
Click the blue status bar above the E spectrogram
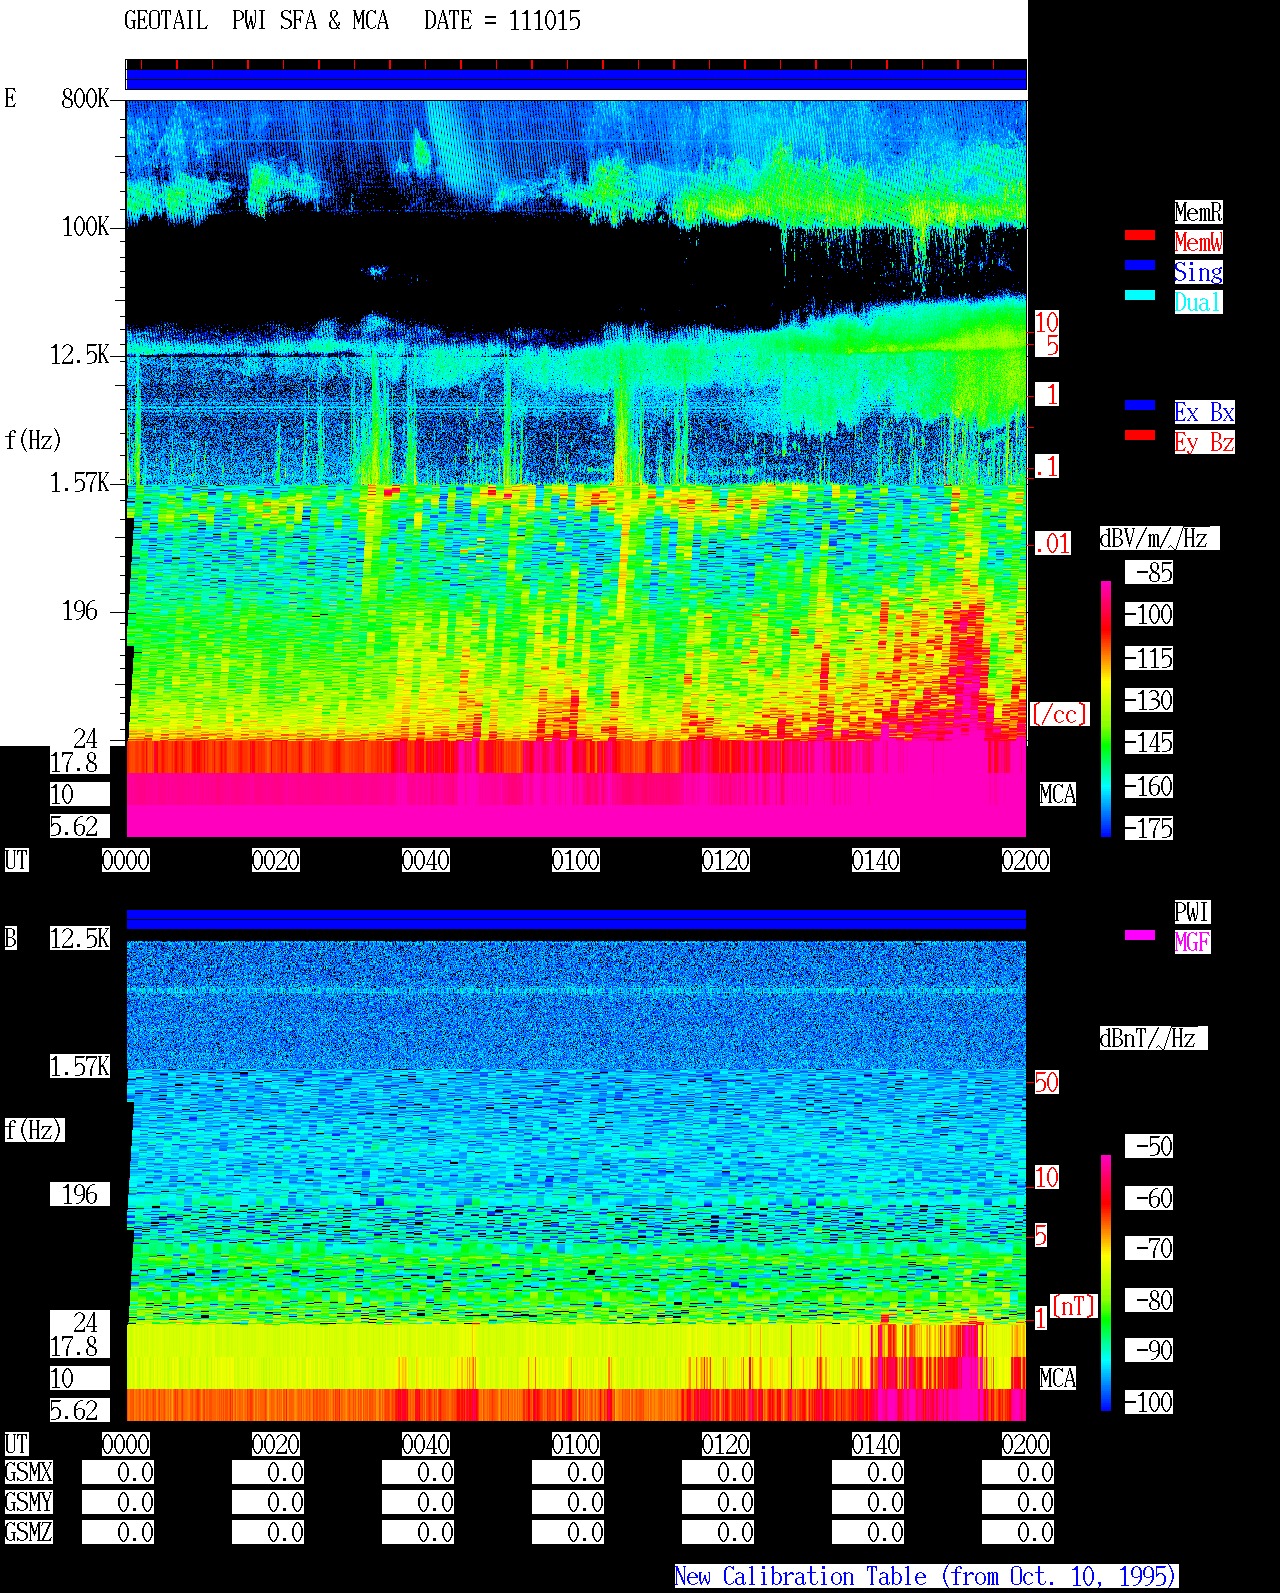coord(576,79)
